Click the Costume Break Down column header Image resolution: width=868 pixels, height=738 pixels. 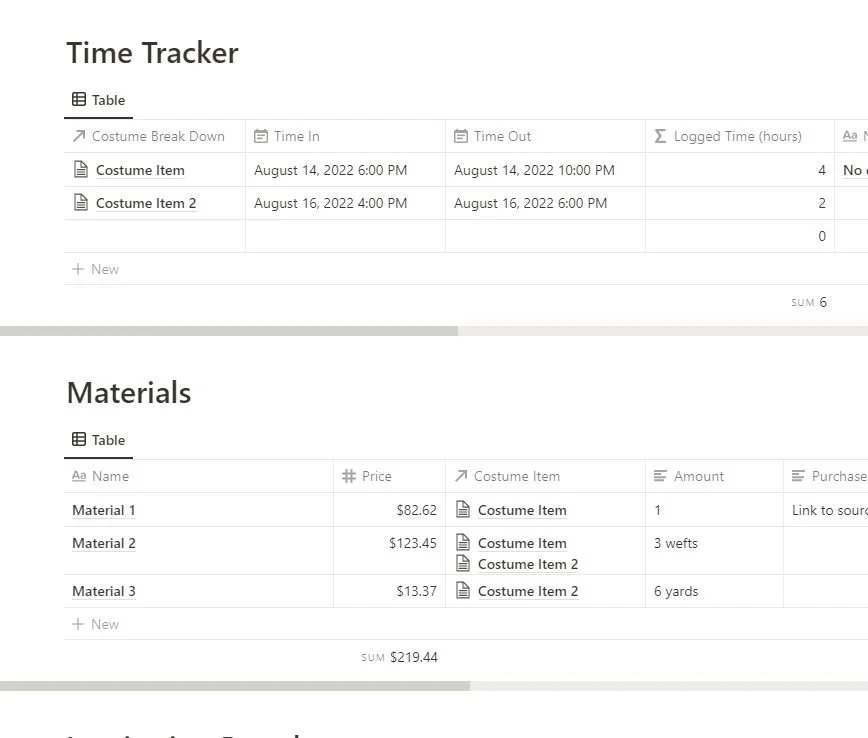tap(154, 136)
